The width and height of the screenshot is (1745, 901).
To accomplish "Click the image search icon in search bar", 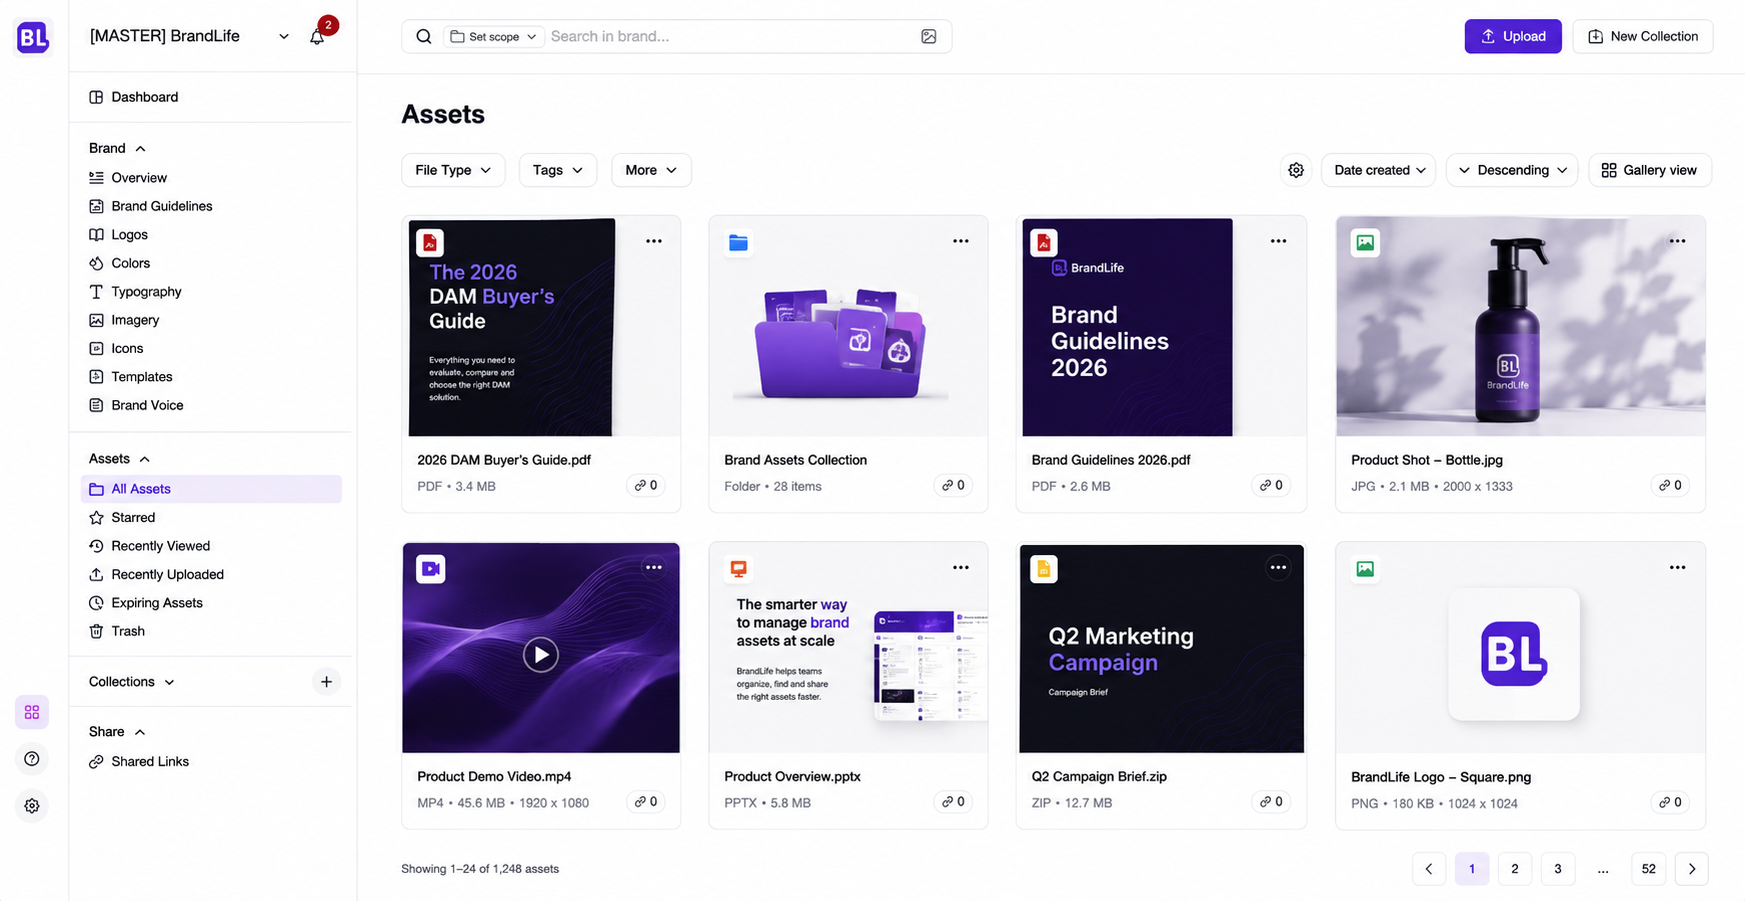I will (928, 36).
